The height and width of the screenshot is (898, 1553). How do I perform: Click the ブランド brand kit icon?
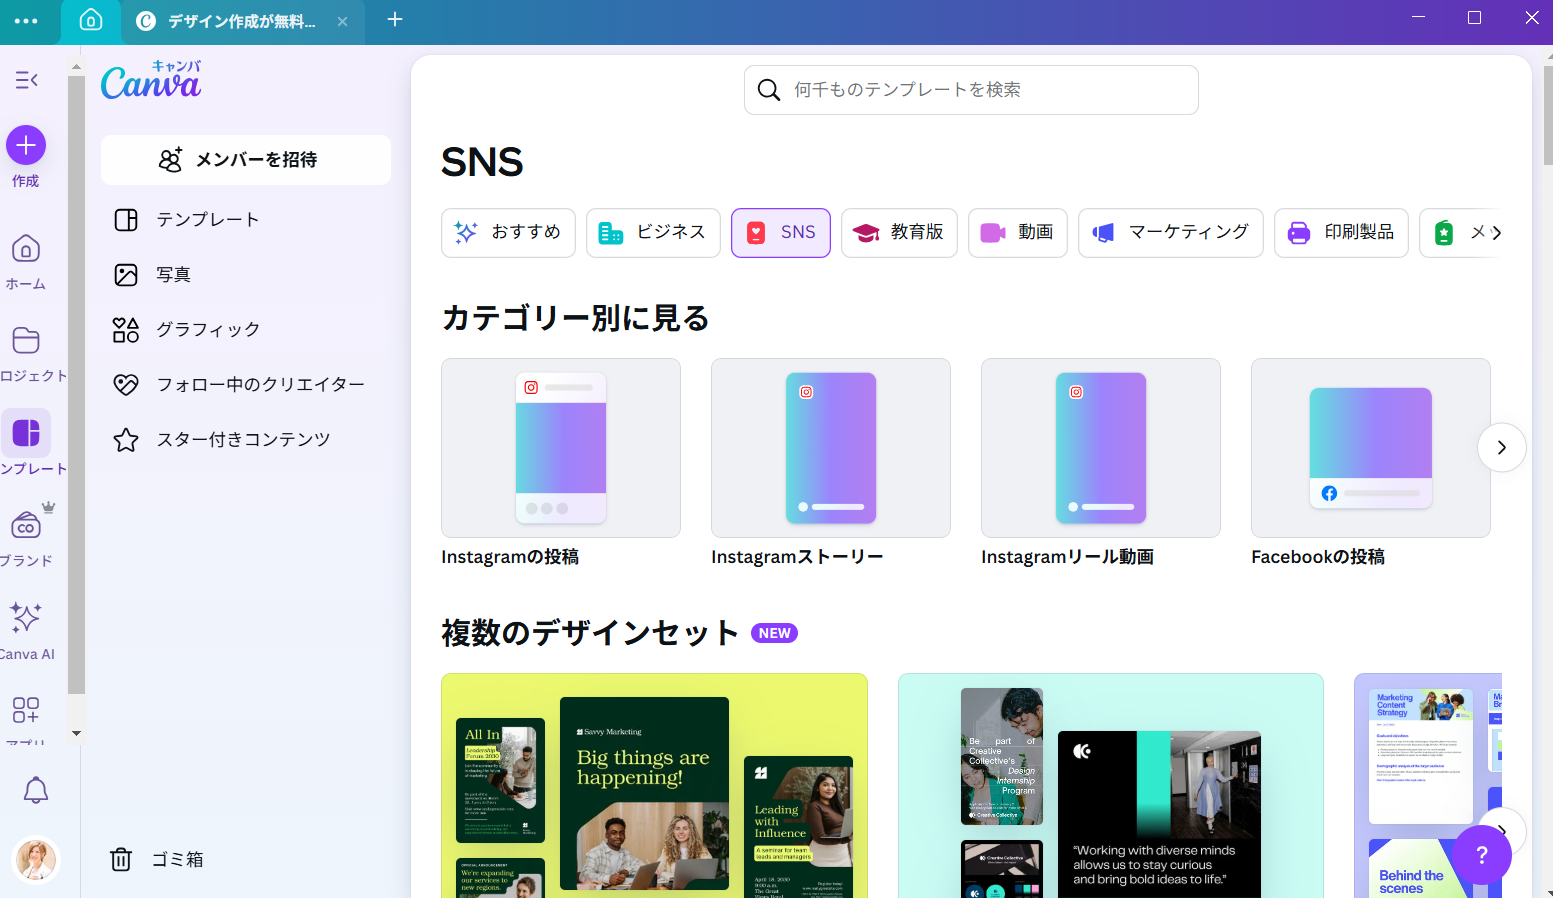26,526
